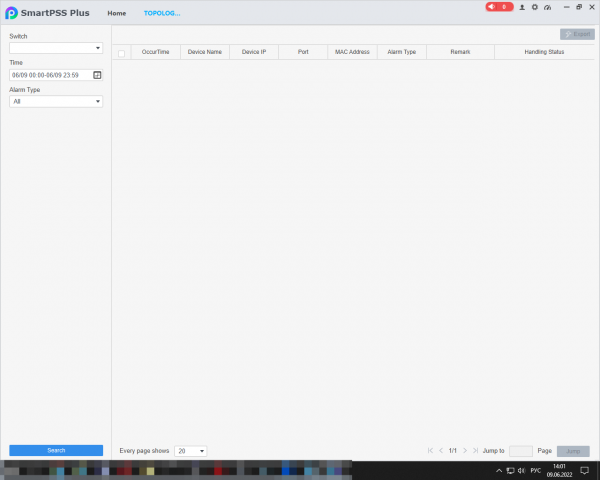Click the OccurTime column header
The image size is (600, 480).
(156, 52)
